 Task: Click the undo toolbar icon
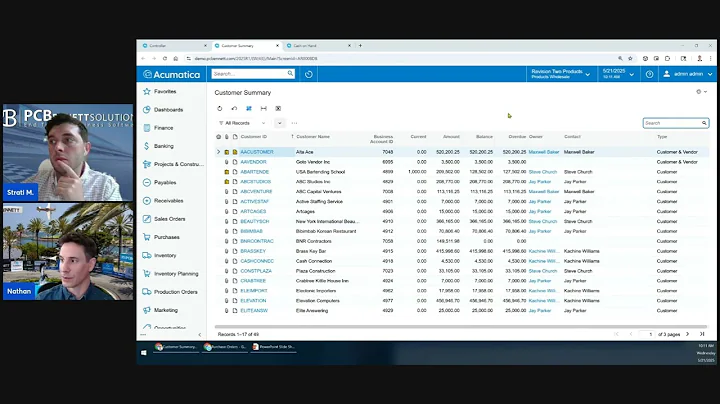(234, 108)
